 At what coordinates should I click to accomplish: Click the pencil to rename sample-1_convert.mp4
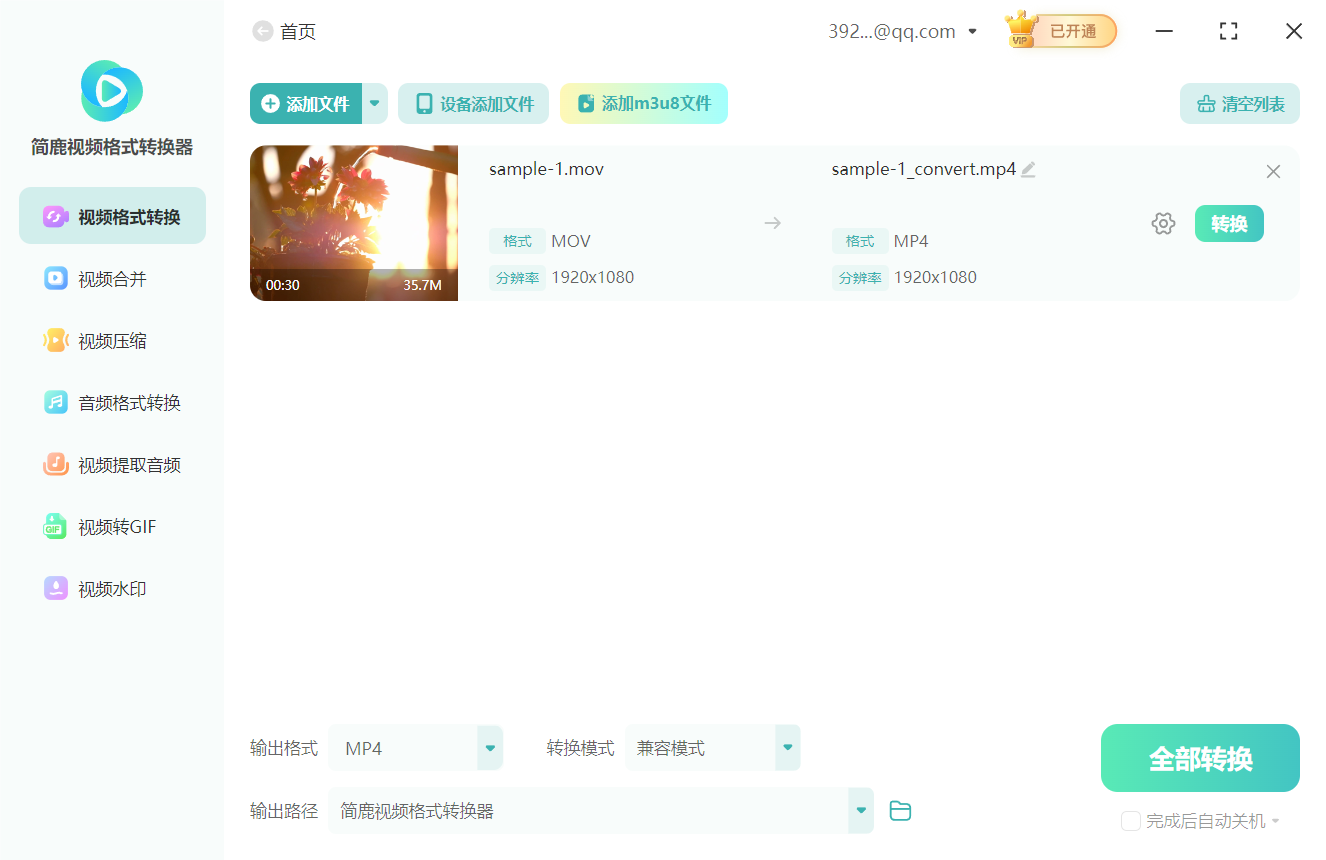pyautogui.click(x=1029, y=169)
